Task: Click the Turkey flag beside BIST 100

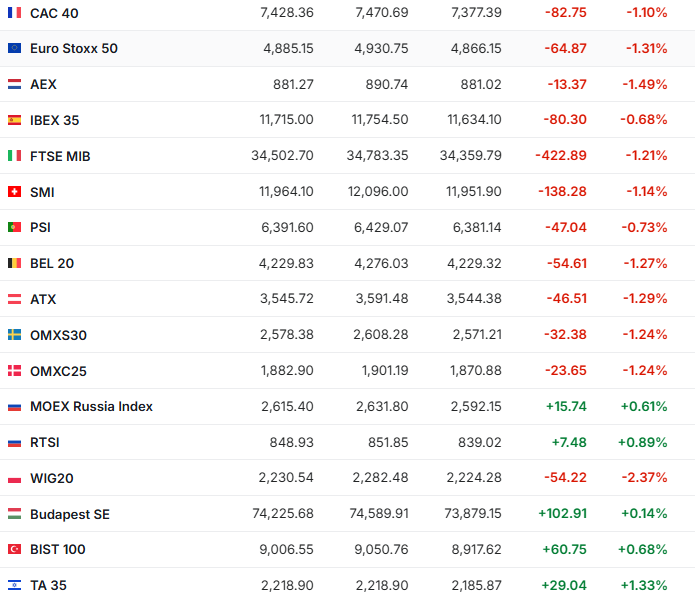Action: [x=14, y=549]
